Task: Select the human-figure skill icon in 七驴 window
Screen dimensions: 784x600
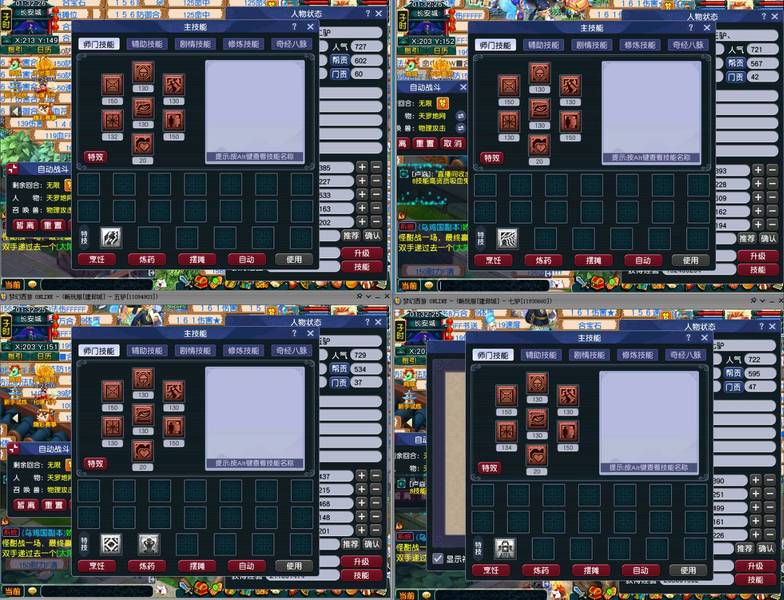Action: (568, 432)
